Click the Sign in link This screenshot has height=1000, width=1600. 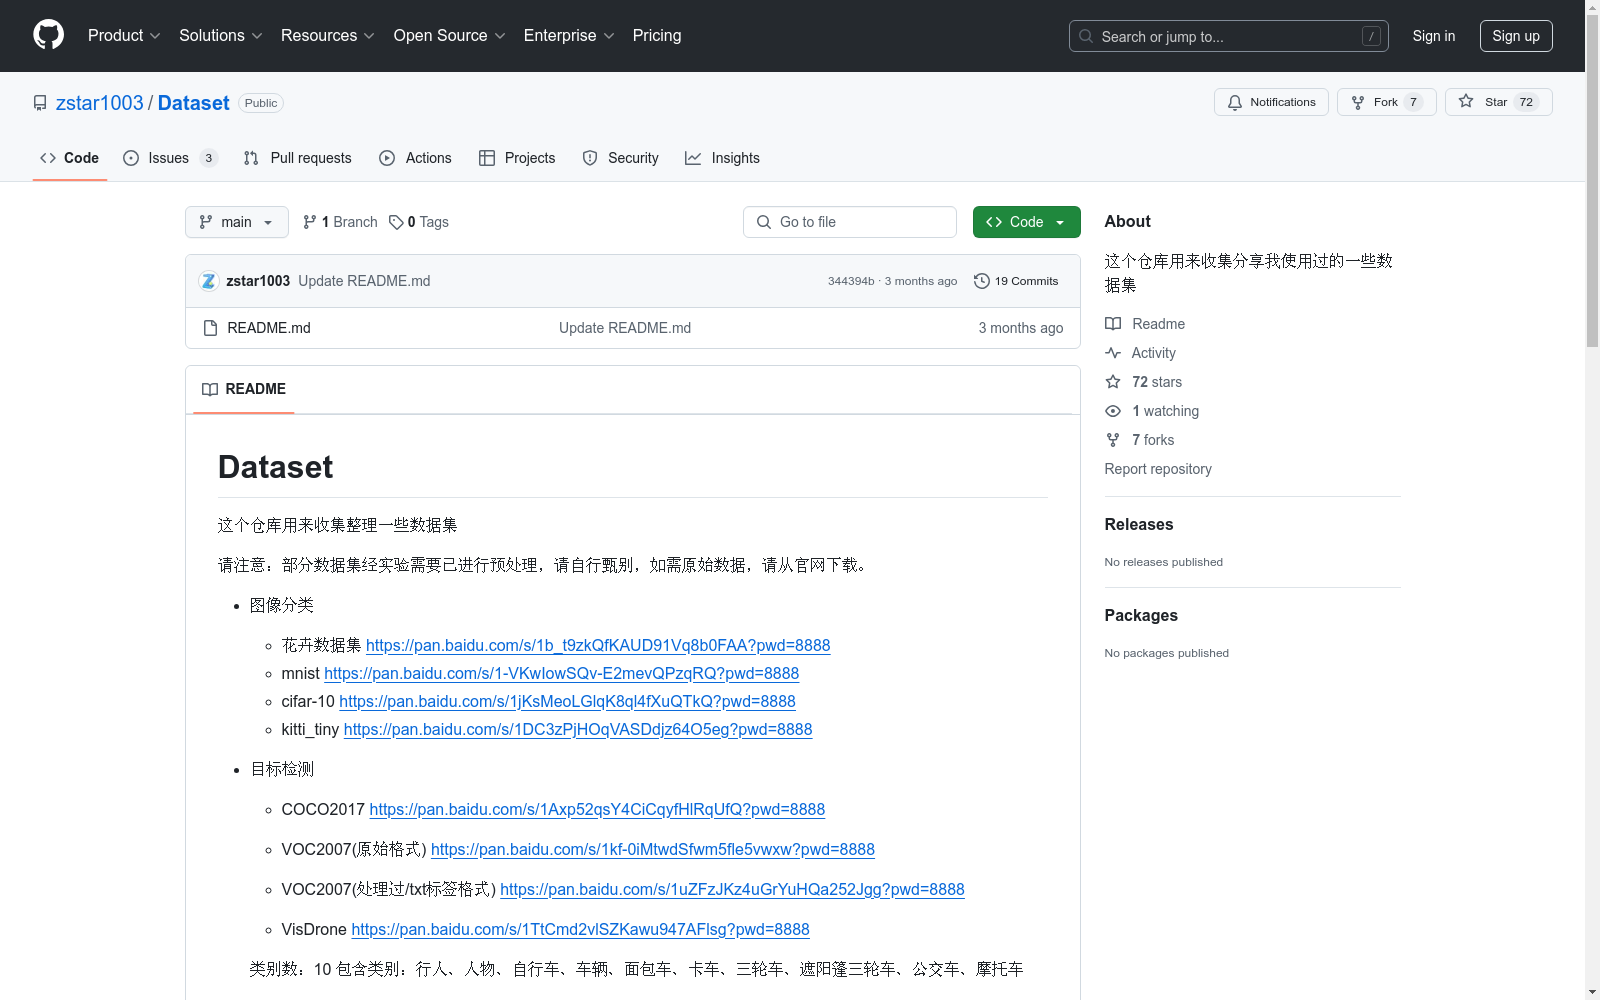point(1434,36)
